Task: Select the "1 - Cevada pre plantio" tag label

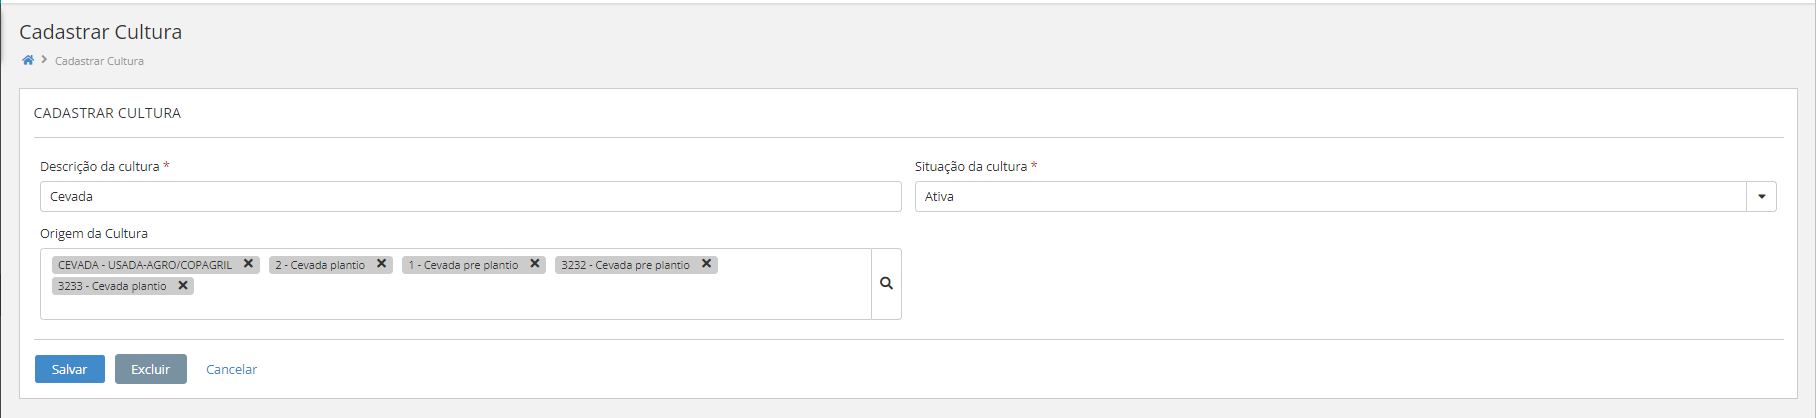Action: pos(463,265)
